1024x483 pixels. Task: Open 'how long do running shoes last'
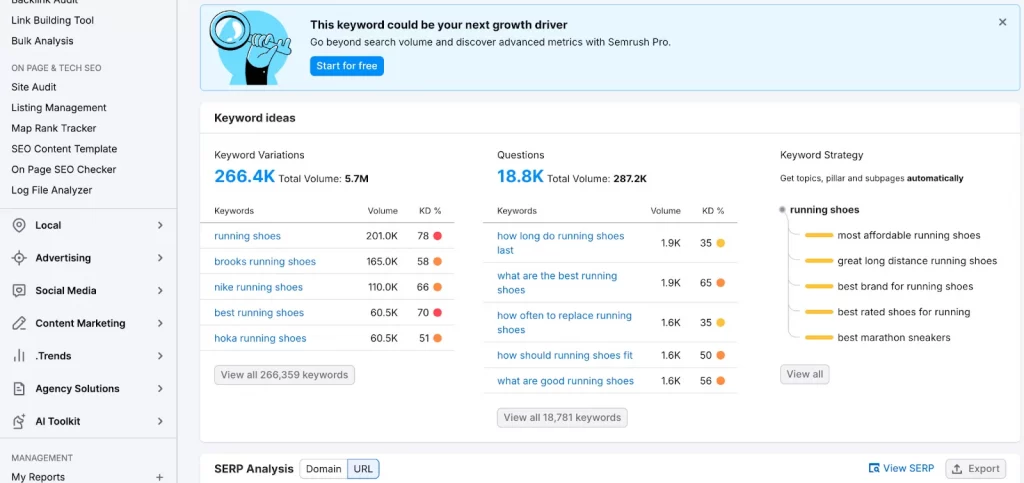560,243
